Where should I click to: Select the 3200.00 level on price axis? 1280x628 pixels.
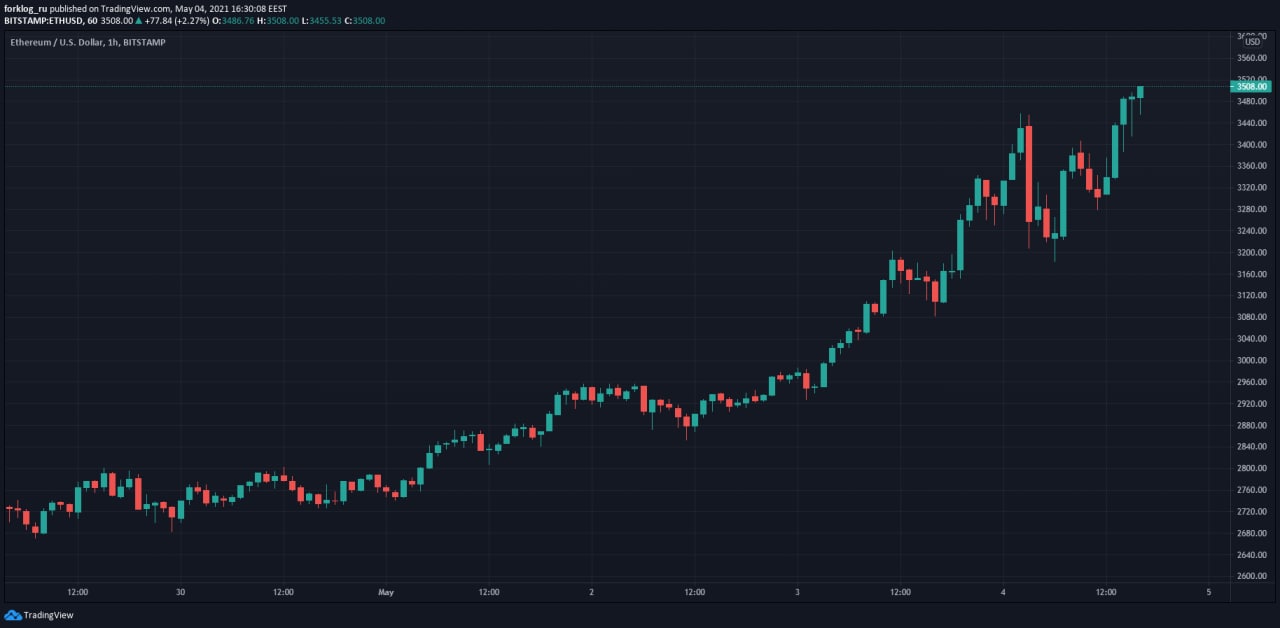(x=1252, y=252)
